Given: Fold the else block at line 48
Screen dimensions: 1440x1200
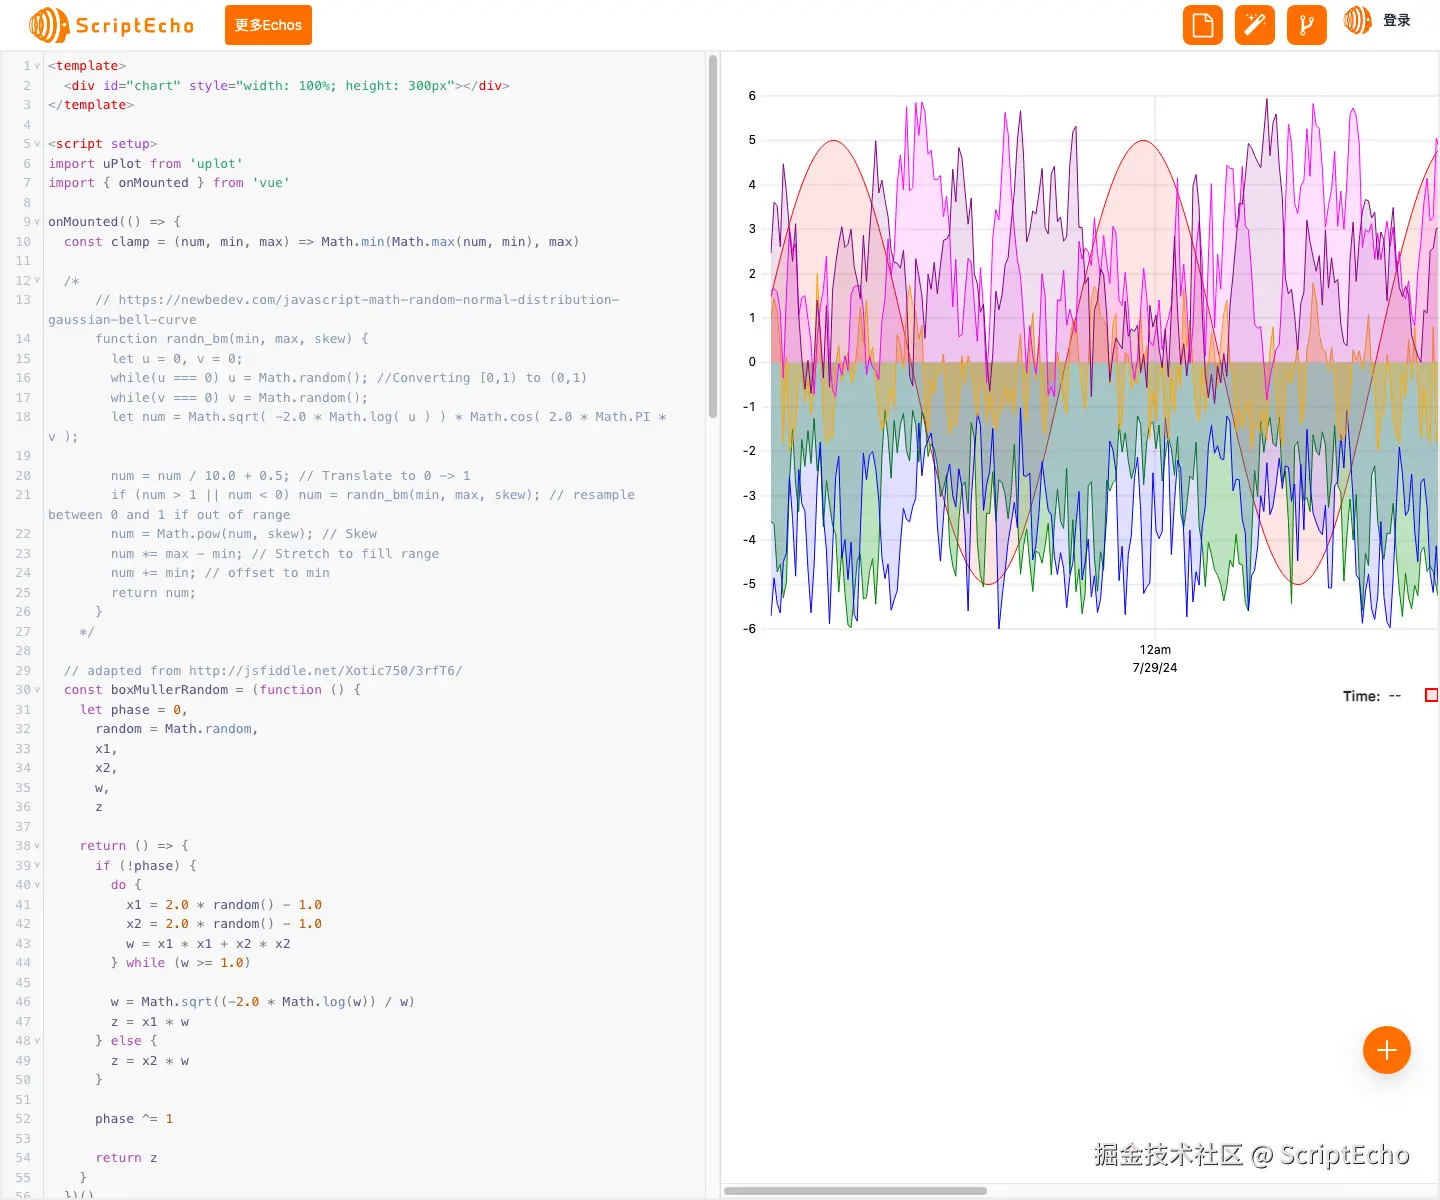Looking at the screenshot, I should (x=38, y=1041).
